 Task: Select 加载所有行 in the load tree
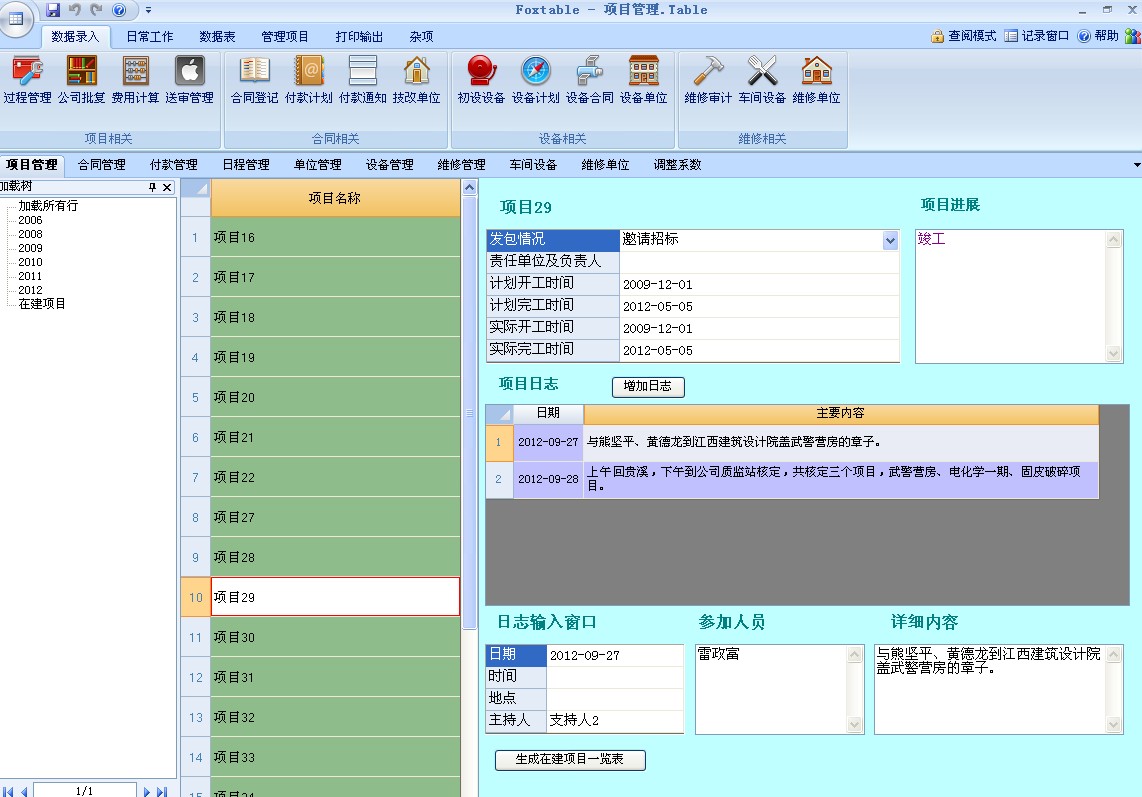(48, 206)
